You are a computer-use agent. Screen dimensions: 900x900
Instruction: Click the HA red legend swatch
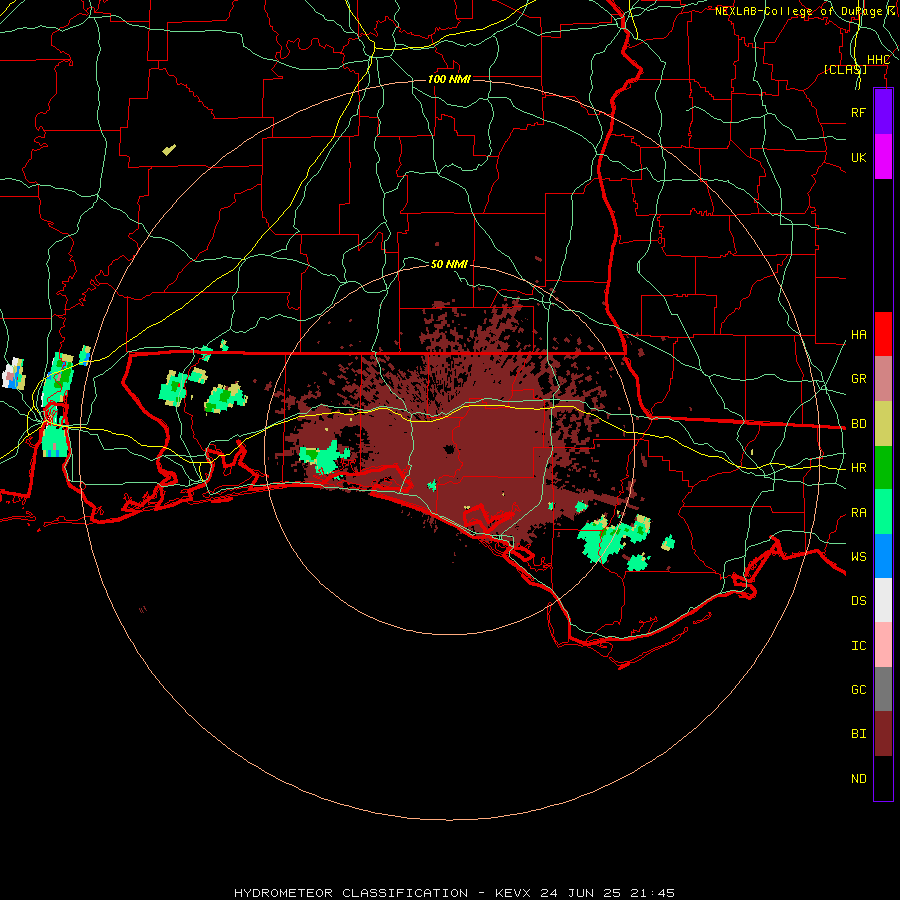(883, 334)
